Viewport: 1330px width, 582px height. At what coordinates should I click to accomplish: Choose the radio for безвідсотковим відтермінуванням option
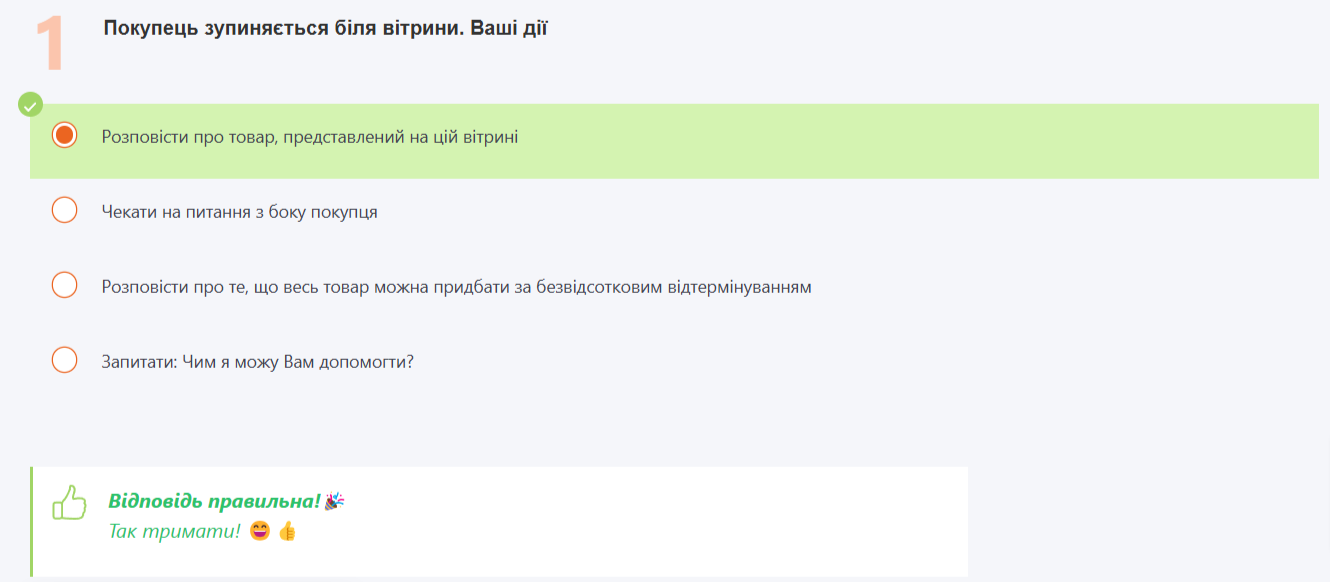point(64,285)
